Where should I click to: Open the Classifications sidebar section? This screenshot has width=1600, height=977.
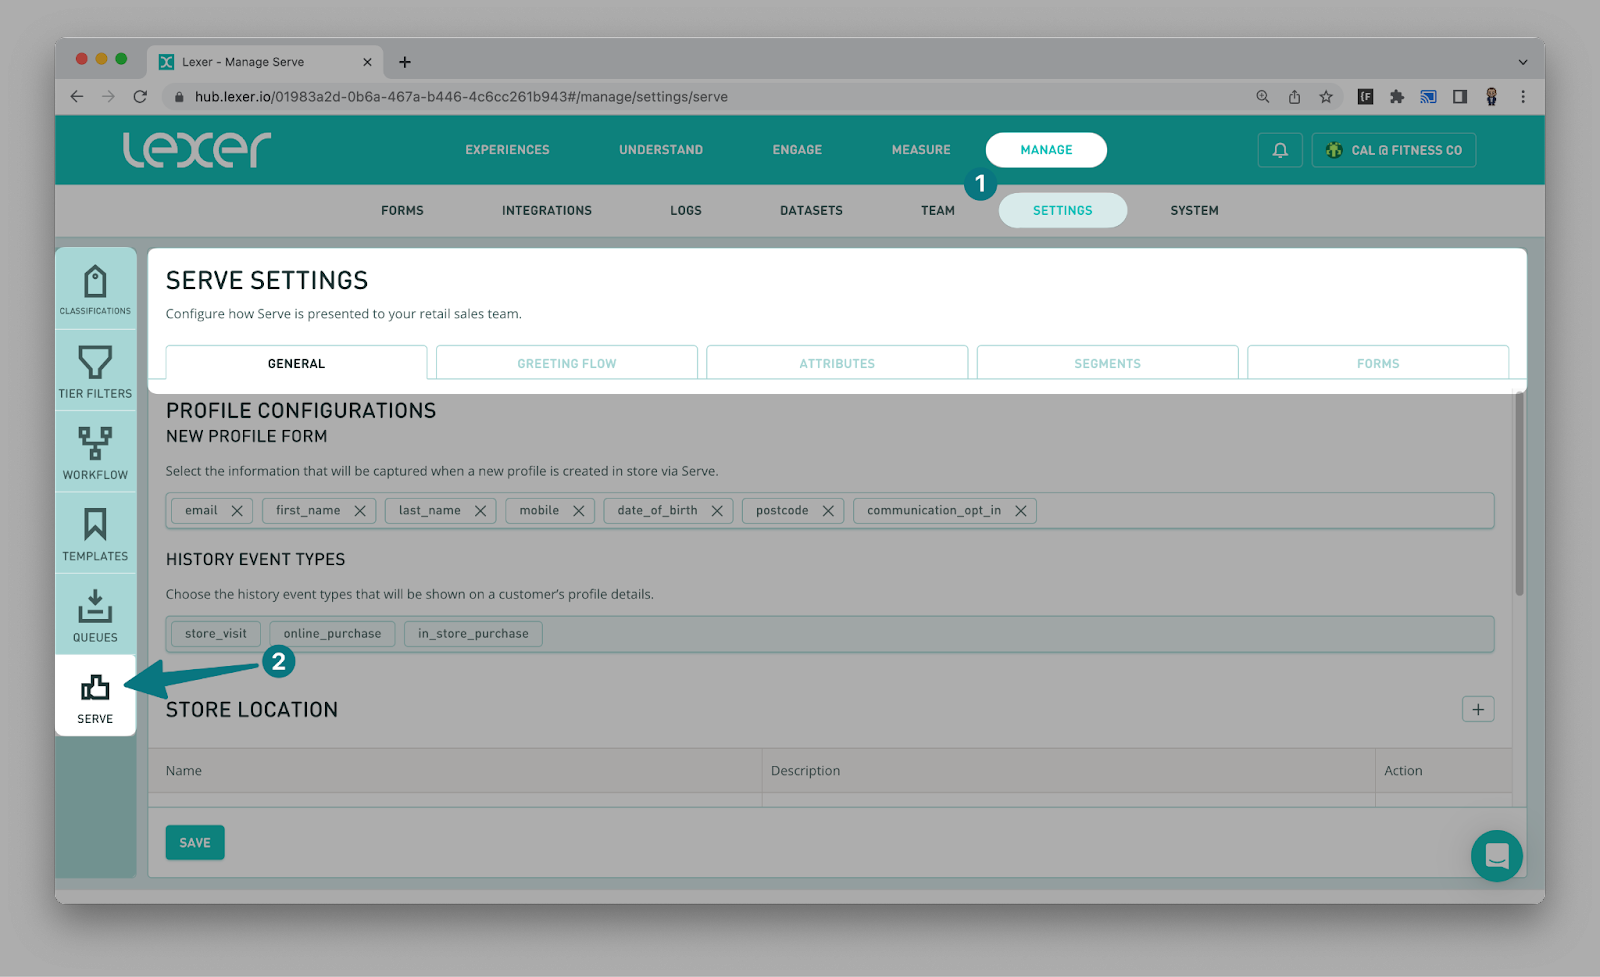[95, 288]
